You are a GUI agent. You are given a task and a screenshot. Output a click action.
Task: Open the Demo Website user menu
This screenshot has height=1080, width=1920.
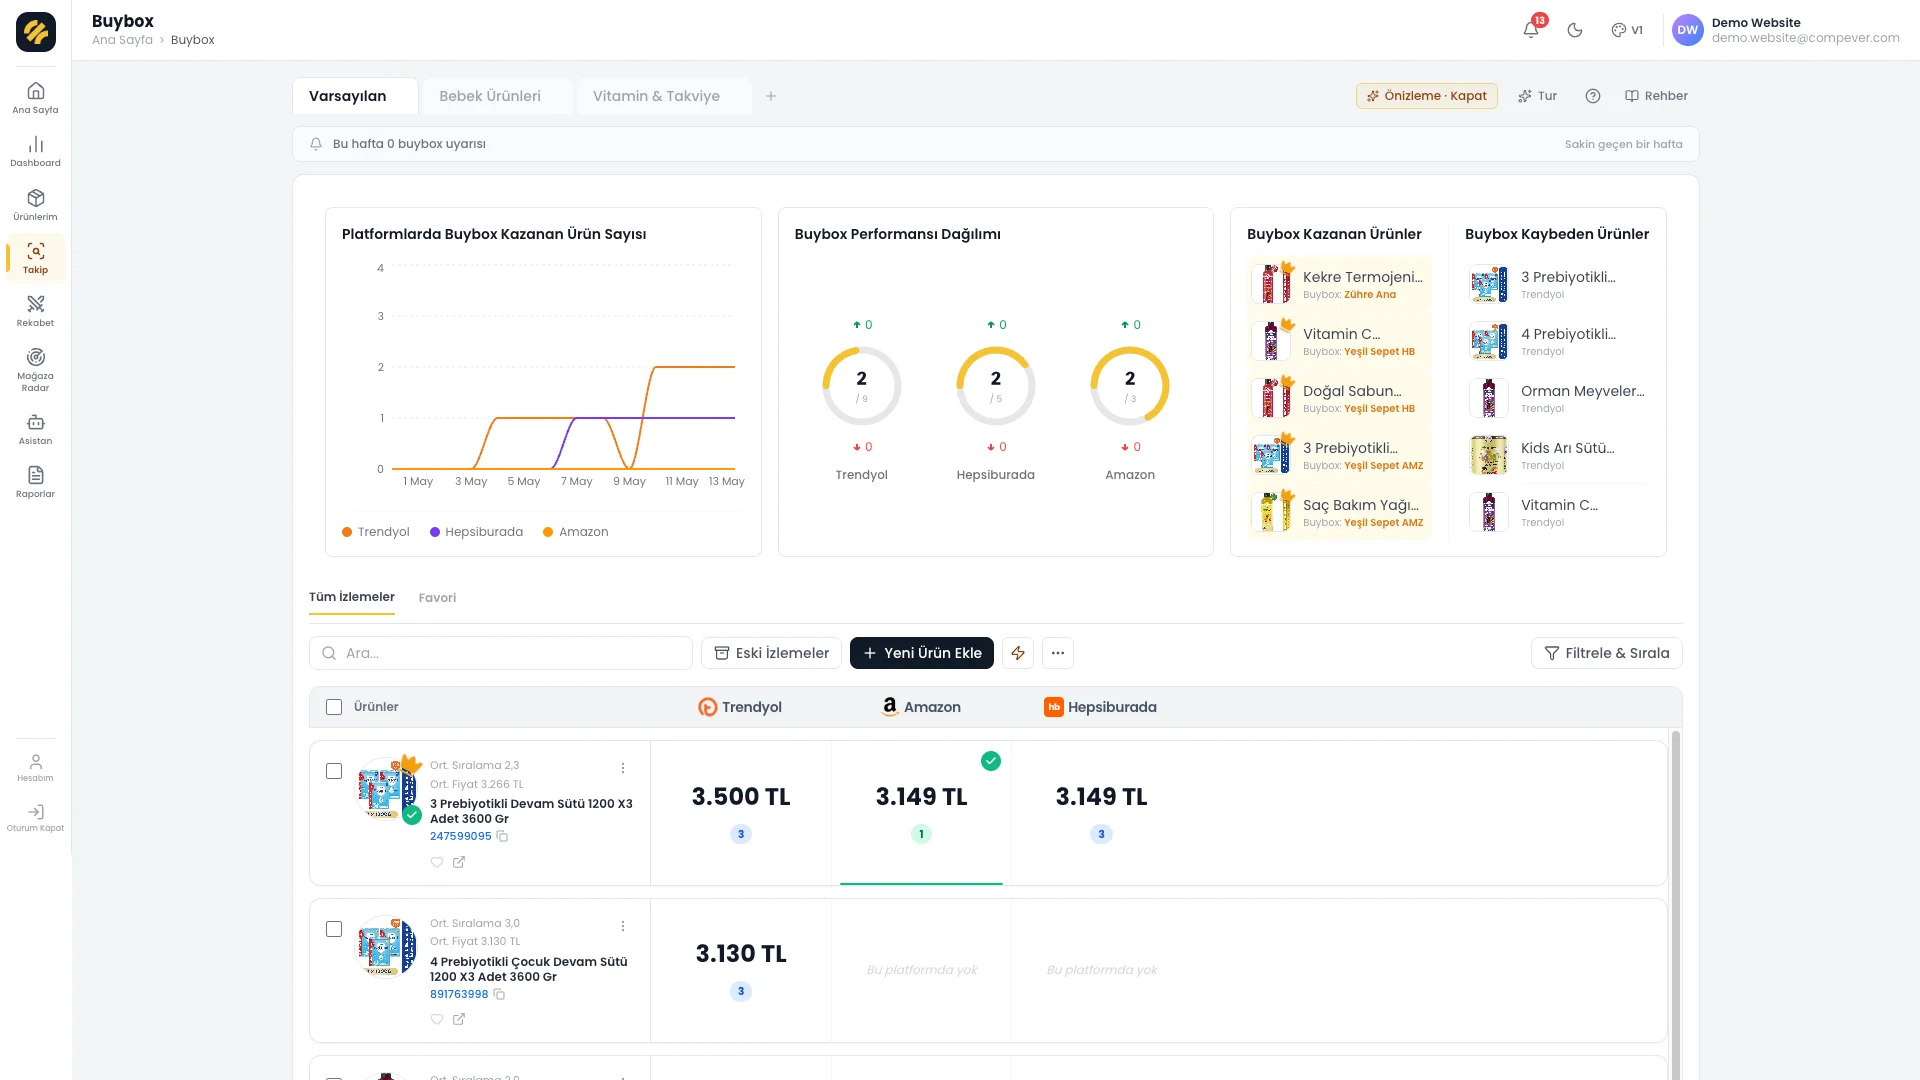[1786, 30]
